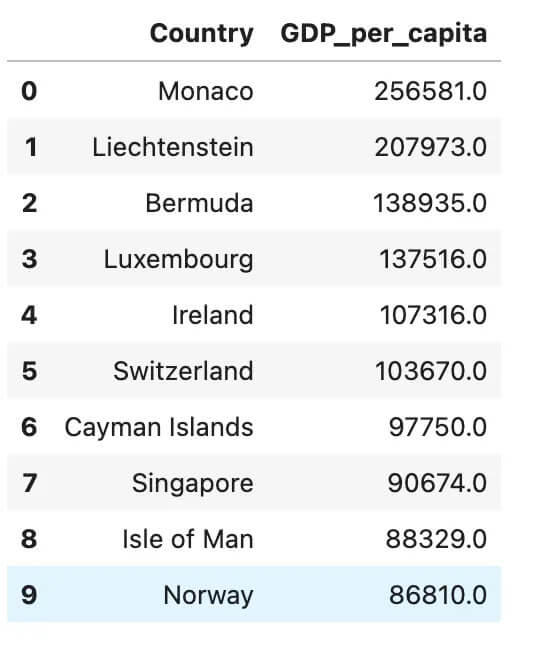Screen dimensions: 544x648
Task: Click the Country column header
Action: 201,33
